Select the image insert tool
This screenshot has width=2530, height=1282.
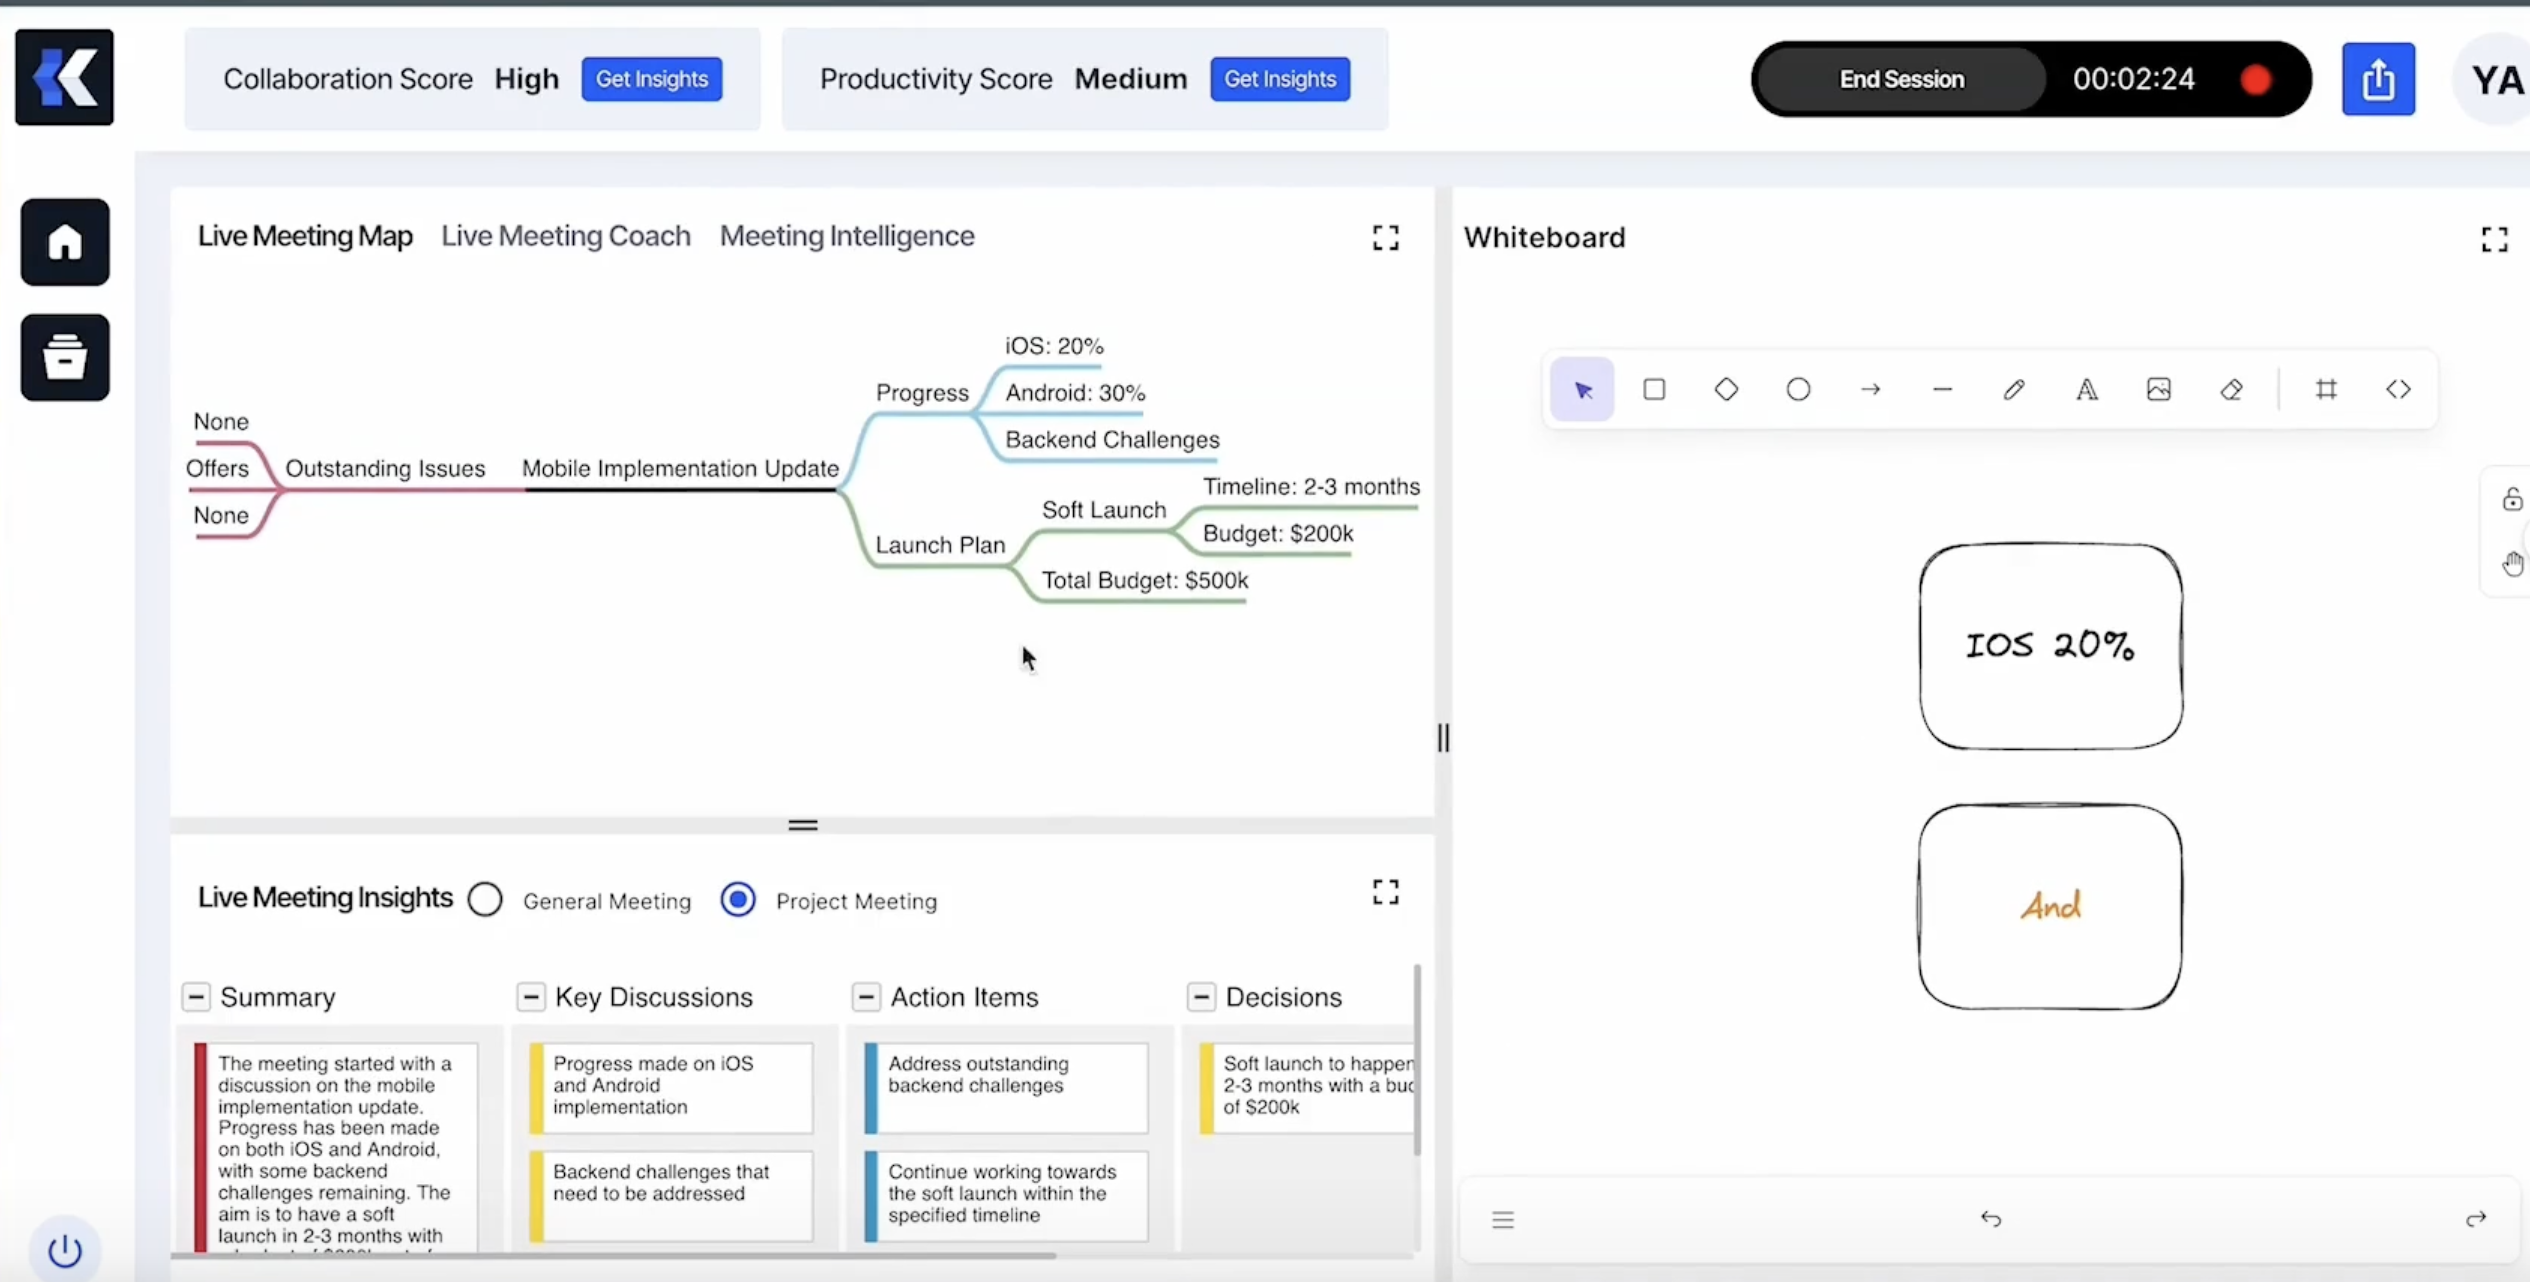tap(2159, 389)
